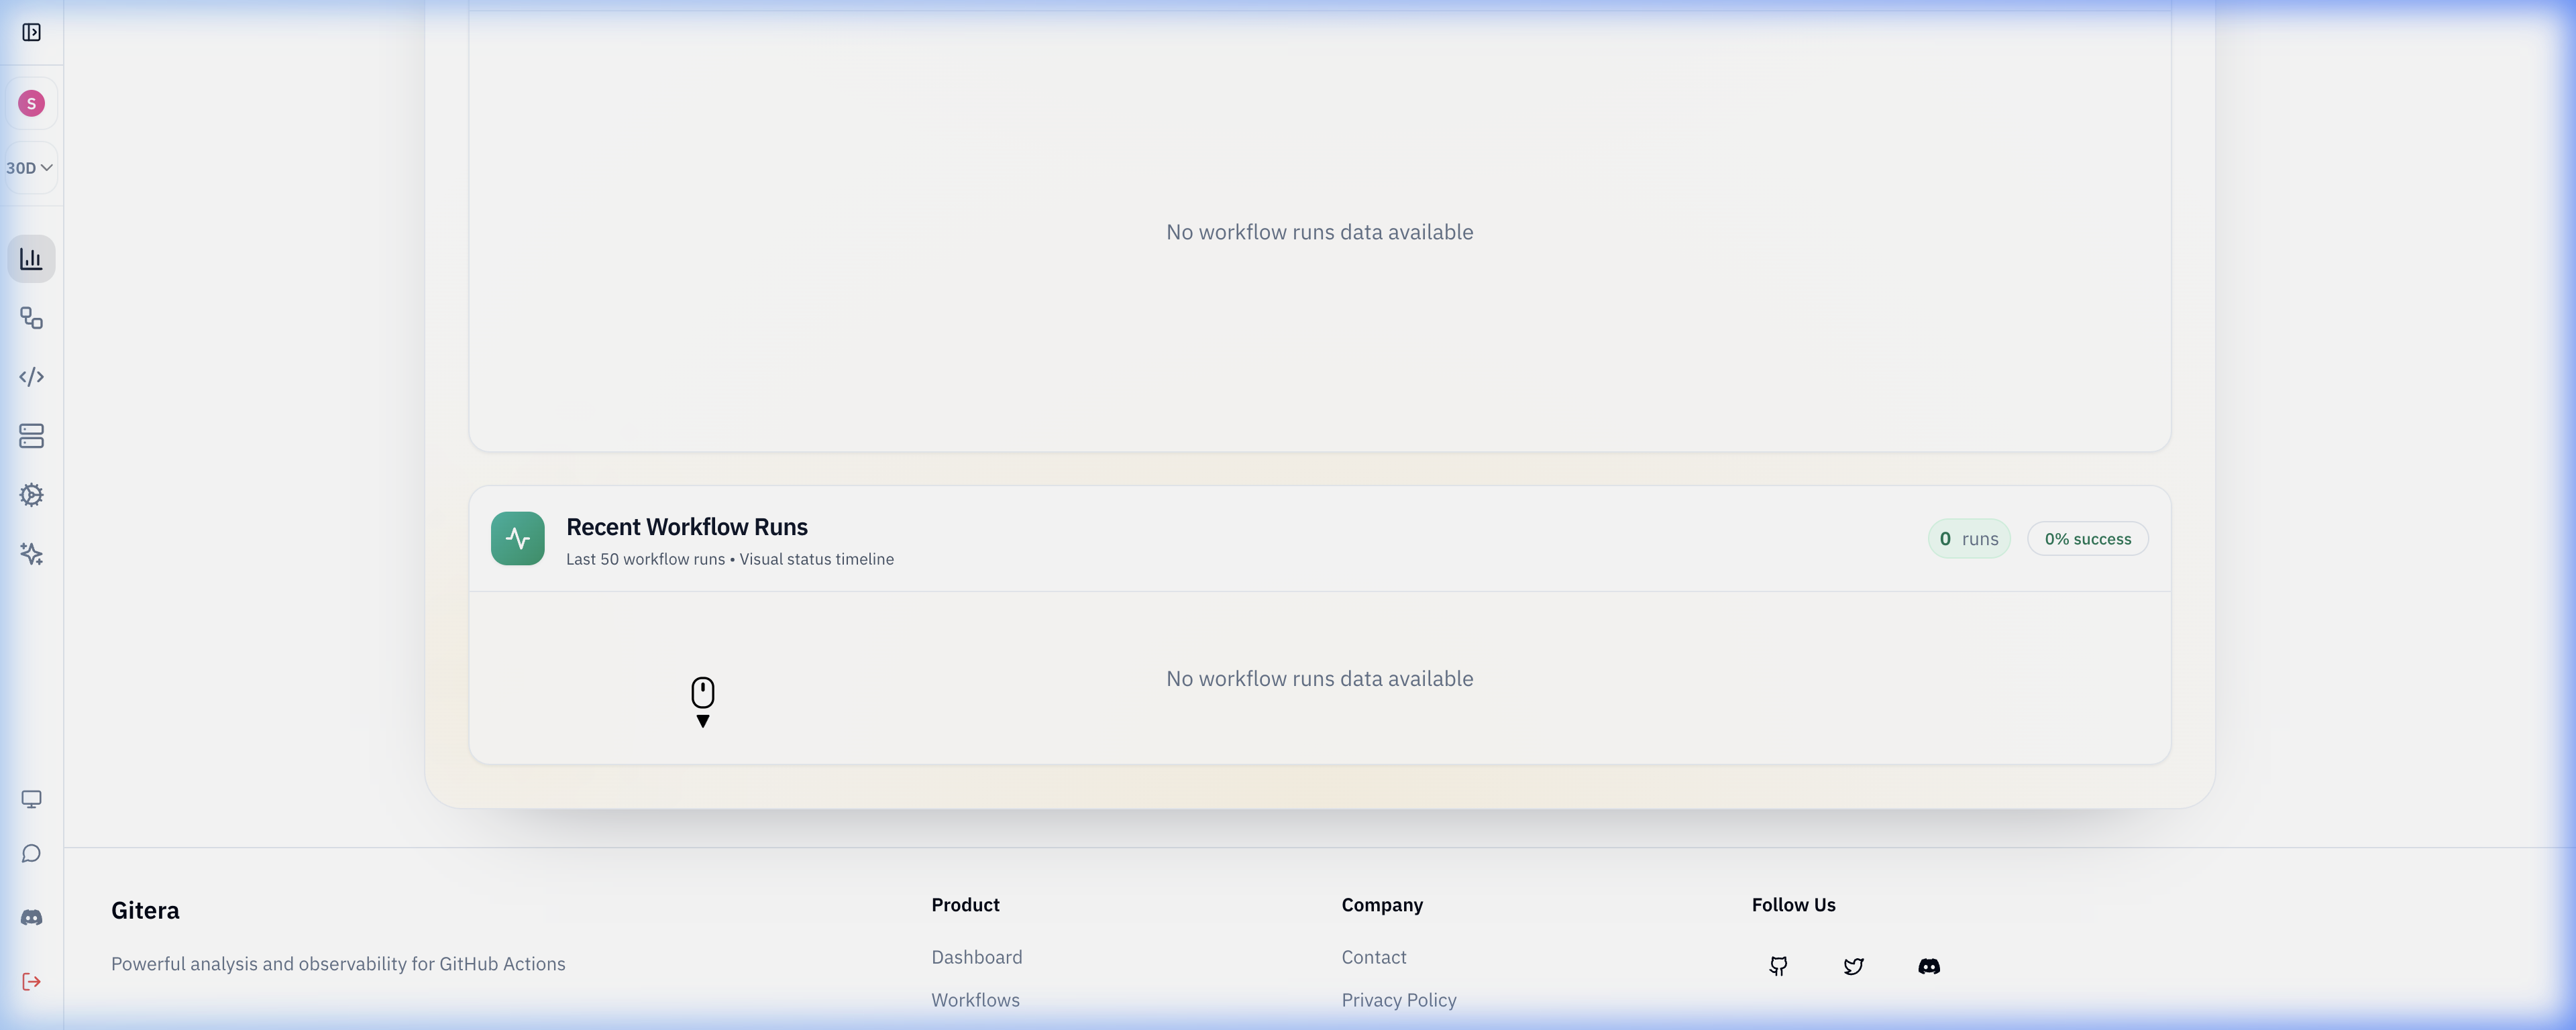Click the S profile avatar
The image size is (2576, 1030).
point(31,102)
